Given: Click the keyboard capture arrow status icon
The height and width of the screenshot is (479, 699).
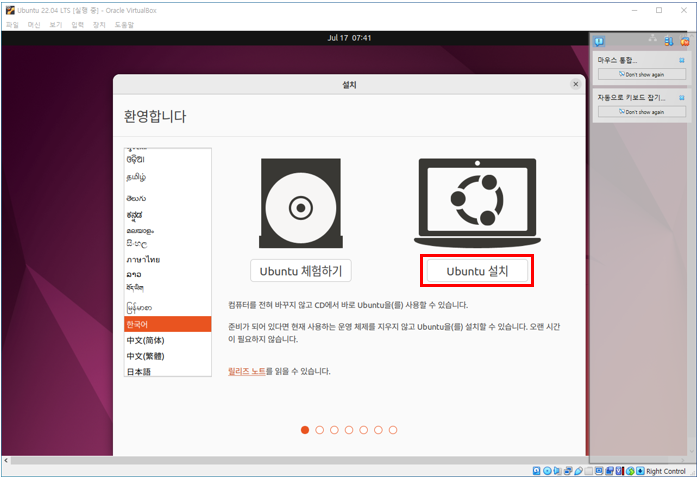Looking at the screenshot, I should tap(640, 471).
